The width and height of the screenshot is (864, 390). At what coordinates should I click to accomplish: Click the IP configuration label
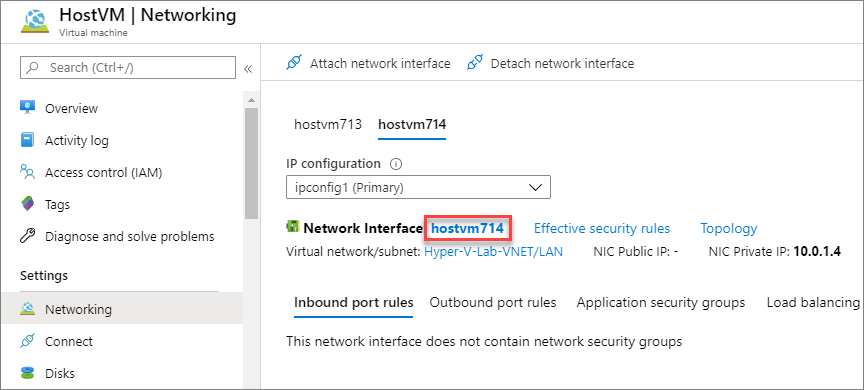[333, 164]
